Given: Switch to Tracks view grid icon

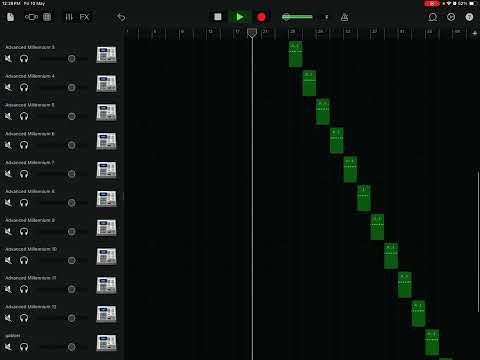Looking at the screenshot, I should pos(47,17).
